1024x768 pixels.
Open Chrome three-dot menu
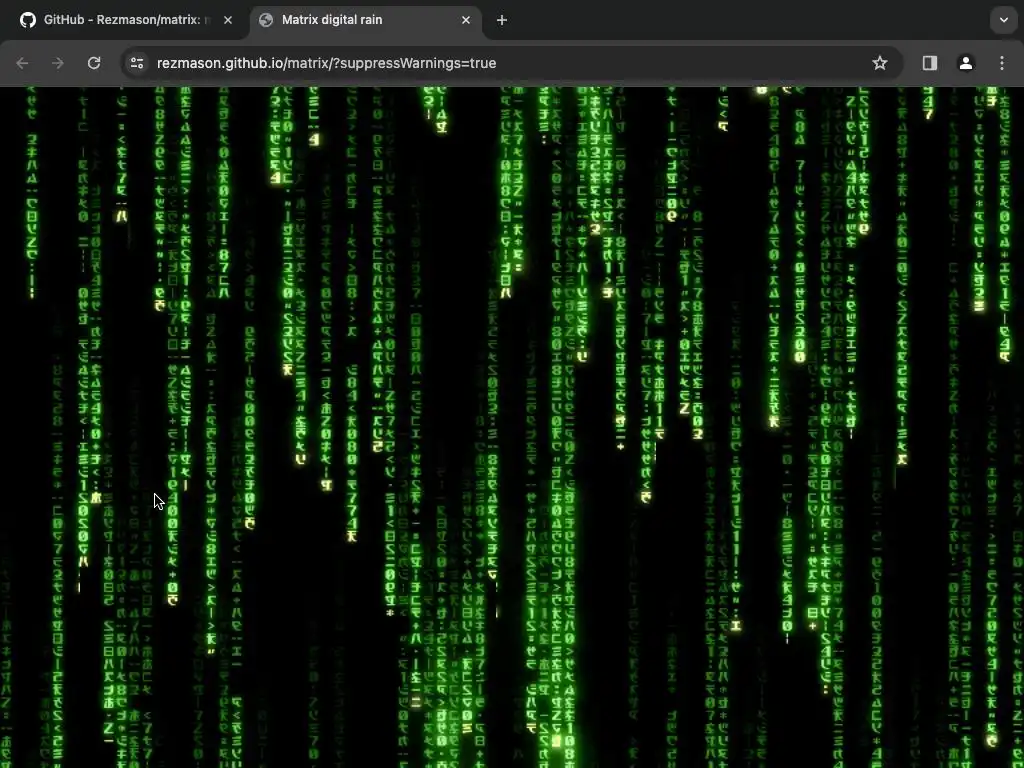(1002, 63)
